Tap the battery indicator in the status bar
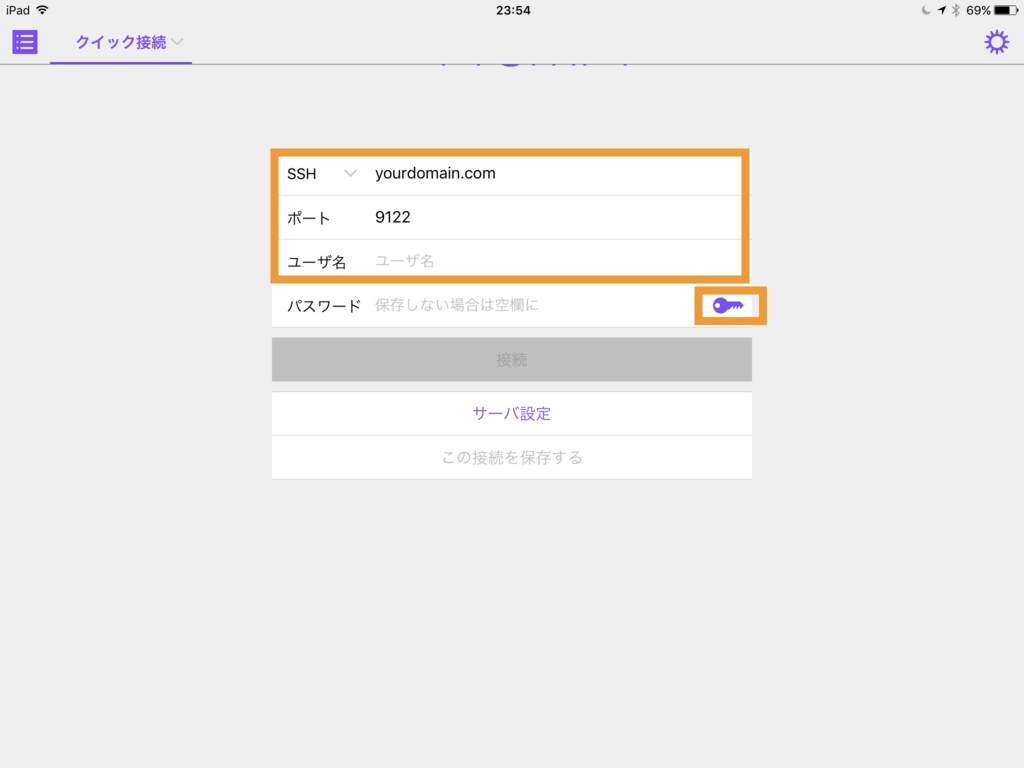This screenshot has width=1024, height=768. (x=1005, y=12)
